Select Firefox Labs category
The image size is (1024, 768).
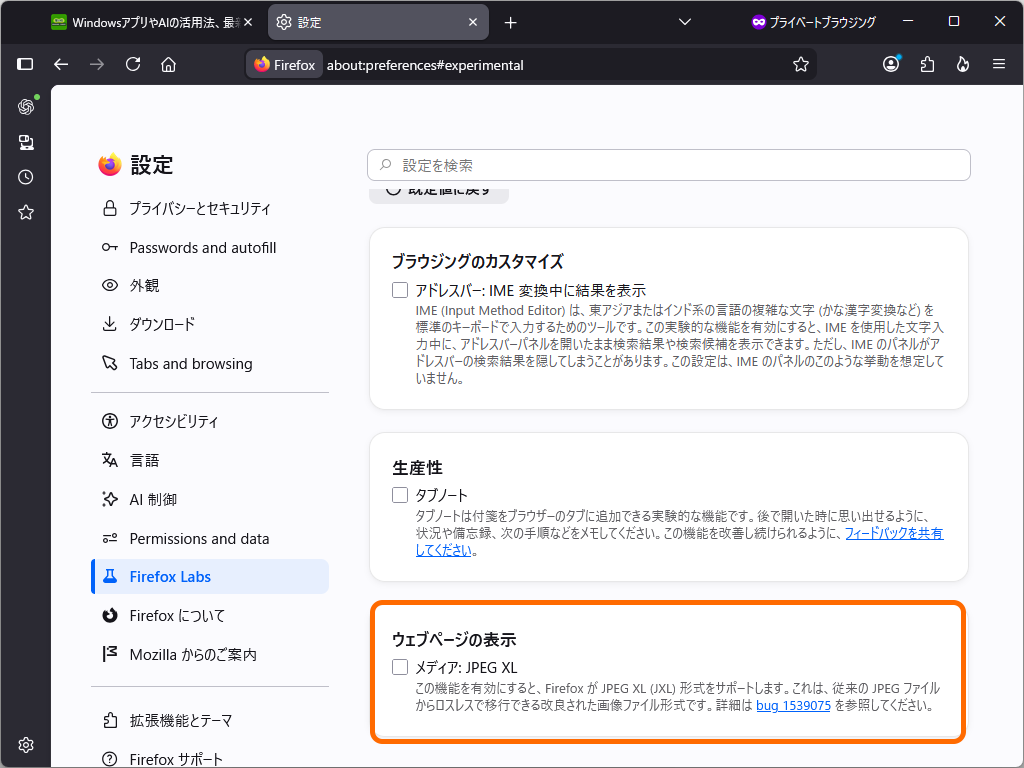click(x=210, y=577)
